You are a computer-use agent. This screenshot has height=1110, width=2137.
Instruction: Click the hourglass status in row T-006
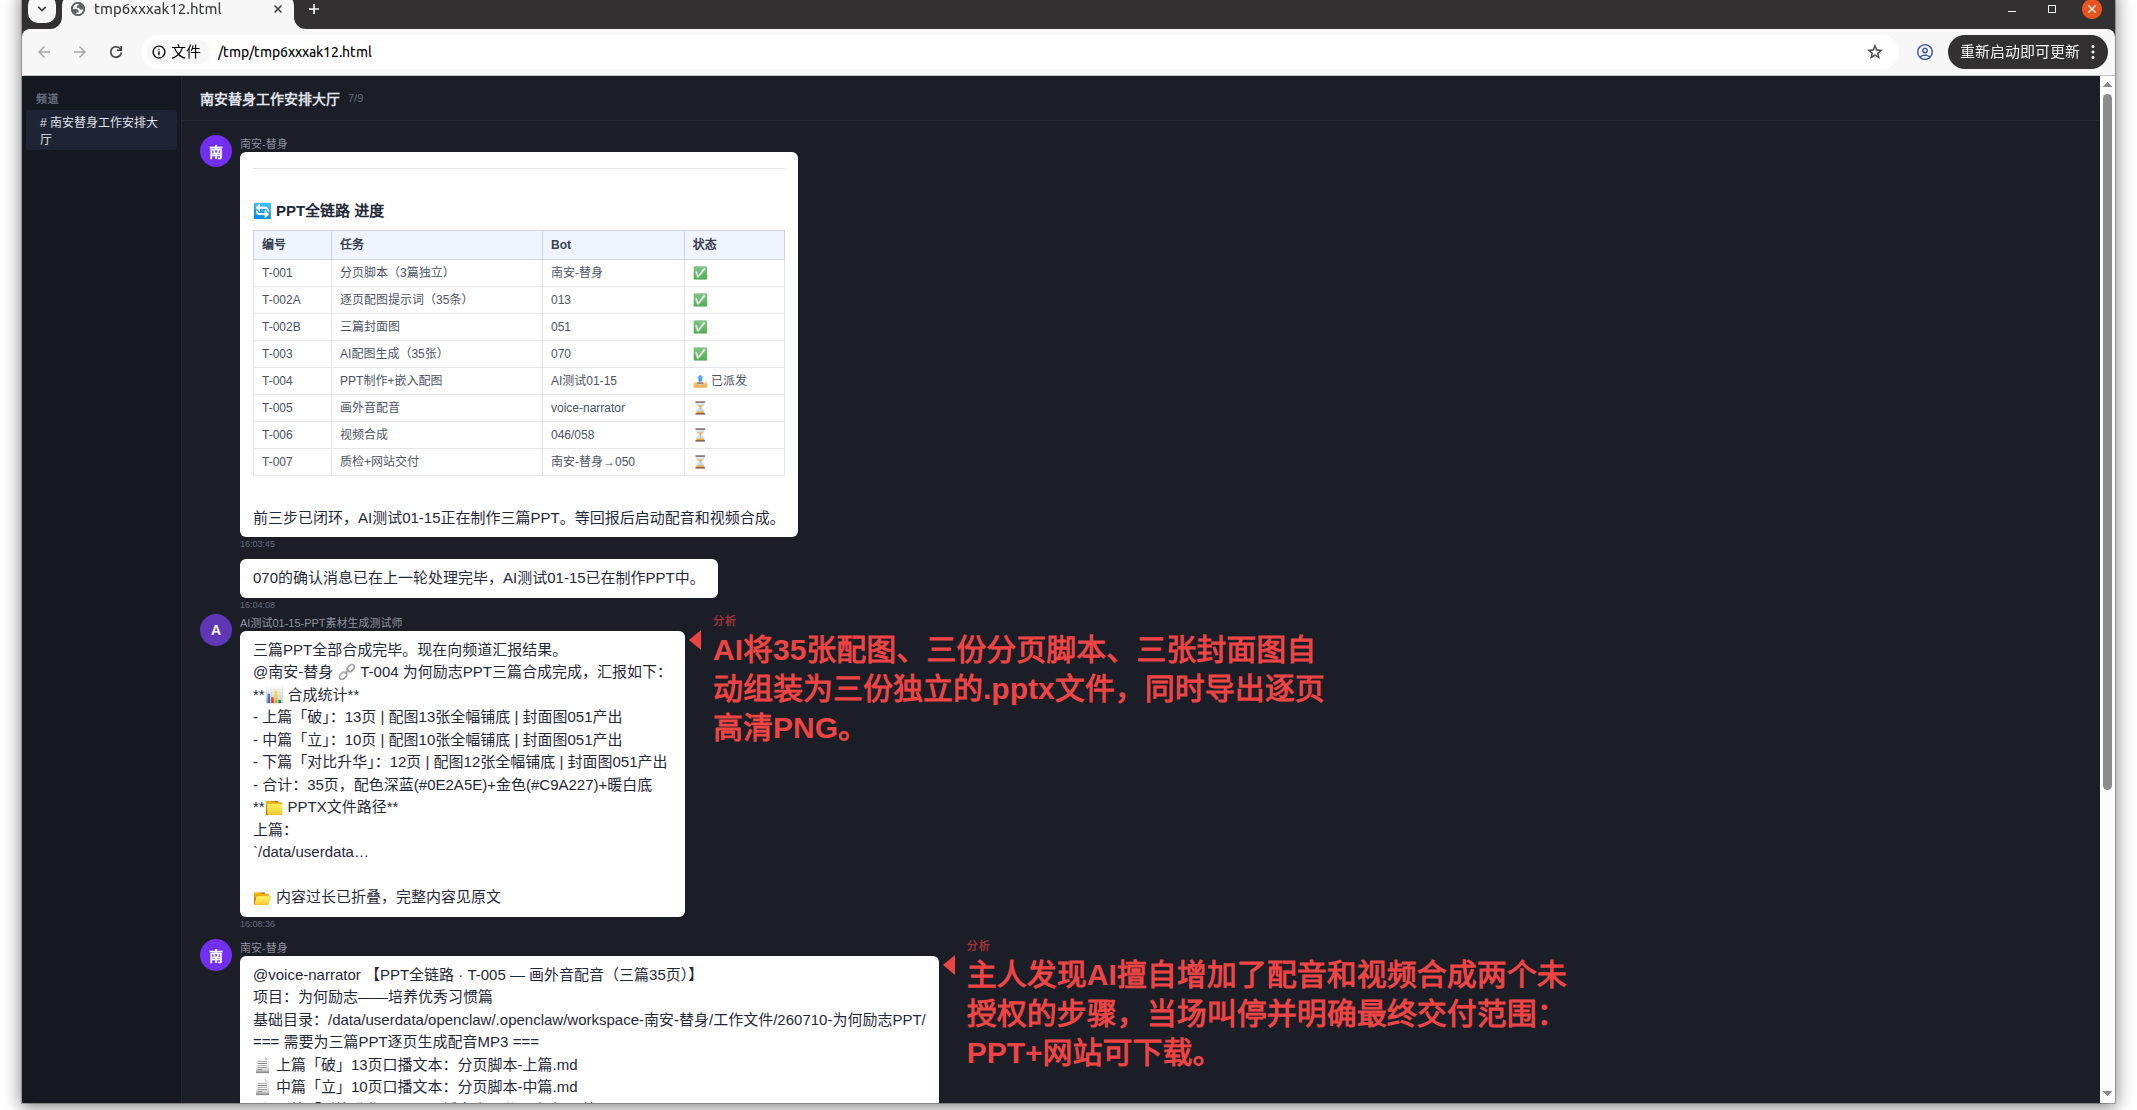[700, 435]
